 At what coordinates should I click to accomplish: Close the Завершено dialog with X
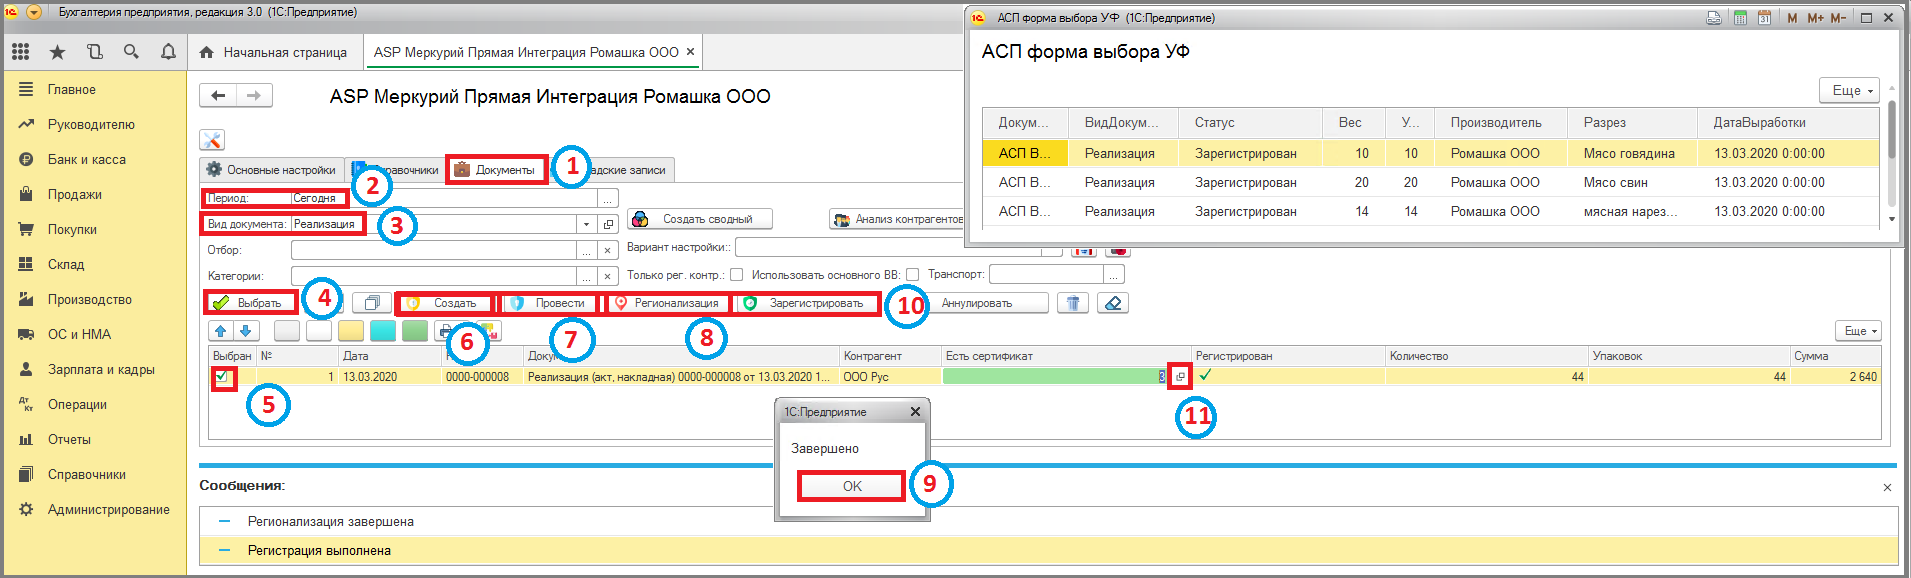tap(915, 412)
